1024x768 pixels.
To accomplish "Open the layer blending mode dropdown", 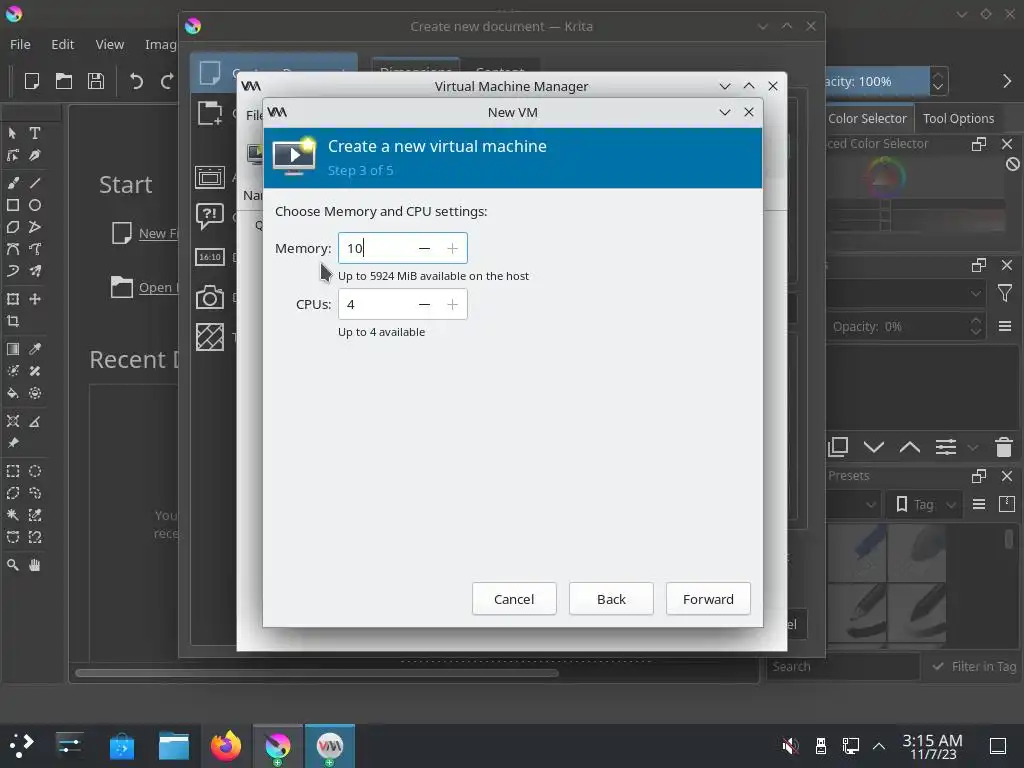I will [x=906, y=293].
